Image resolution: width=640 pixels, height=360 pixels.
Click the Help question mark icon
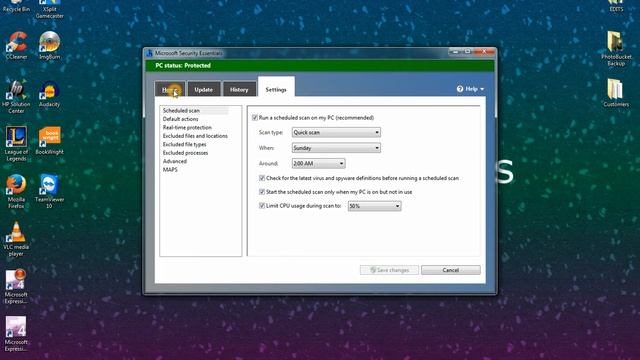[460, 89]
